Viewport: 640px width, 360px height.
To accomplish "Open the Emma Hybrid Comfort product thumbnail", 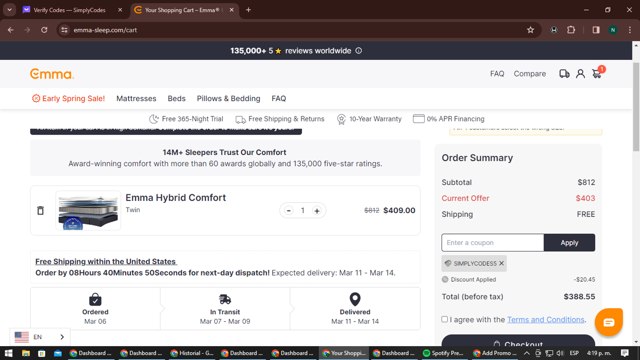I will click(88, 211).
